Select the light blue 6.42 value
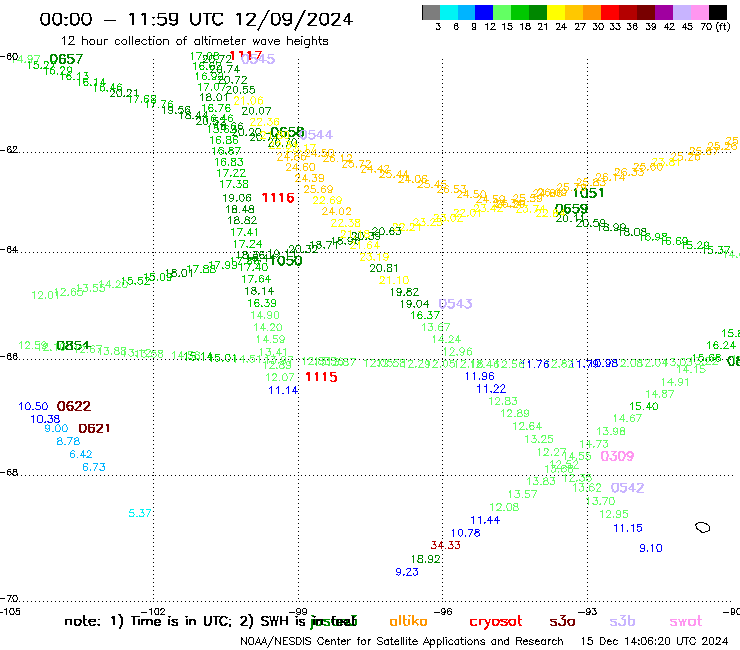 [81, 454]
